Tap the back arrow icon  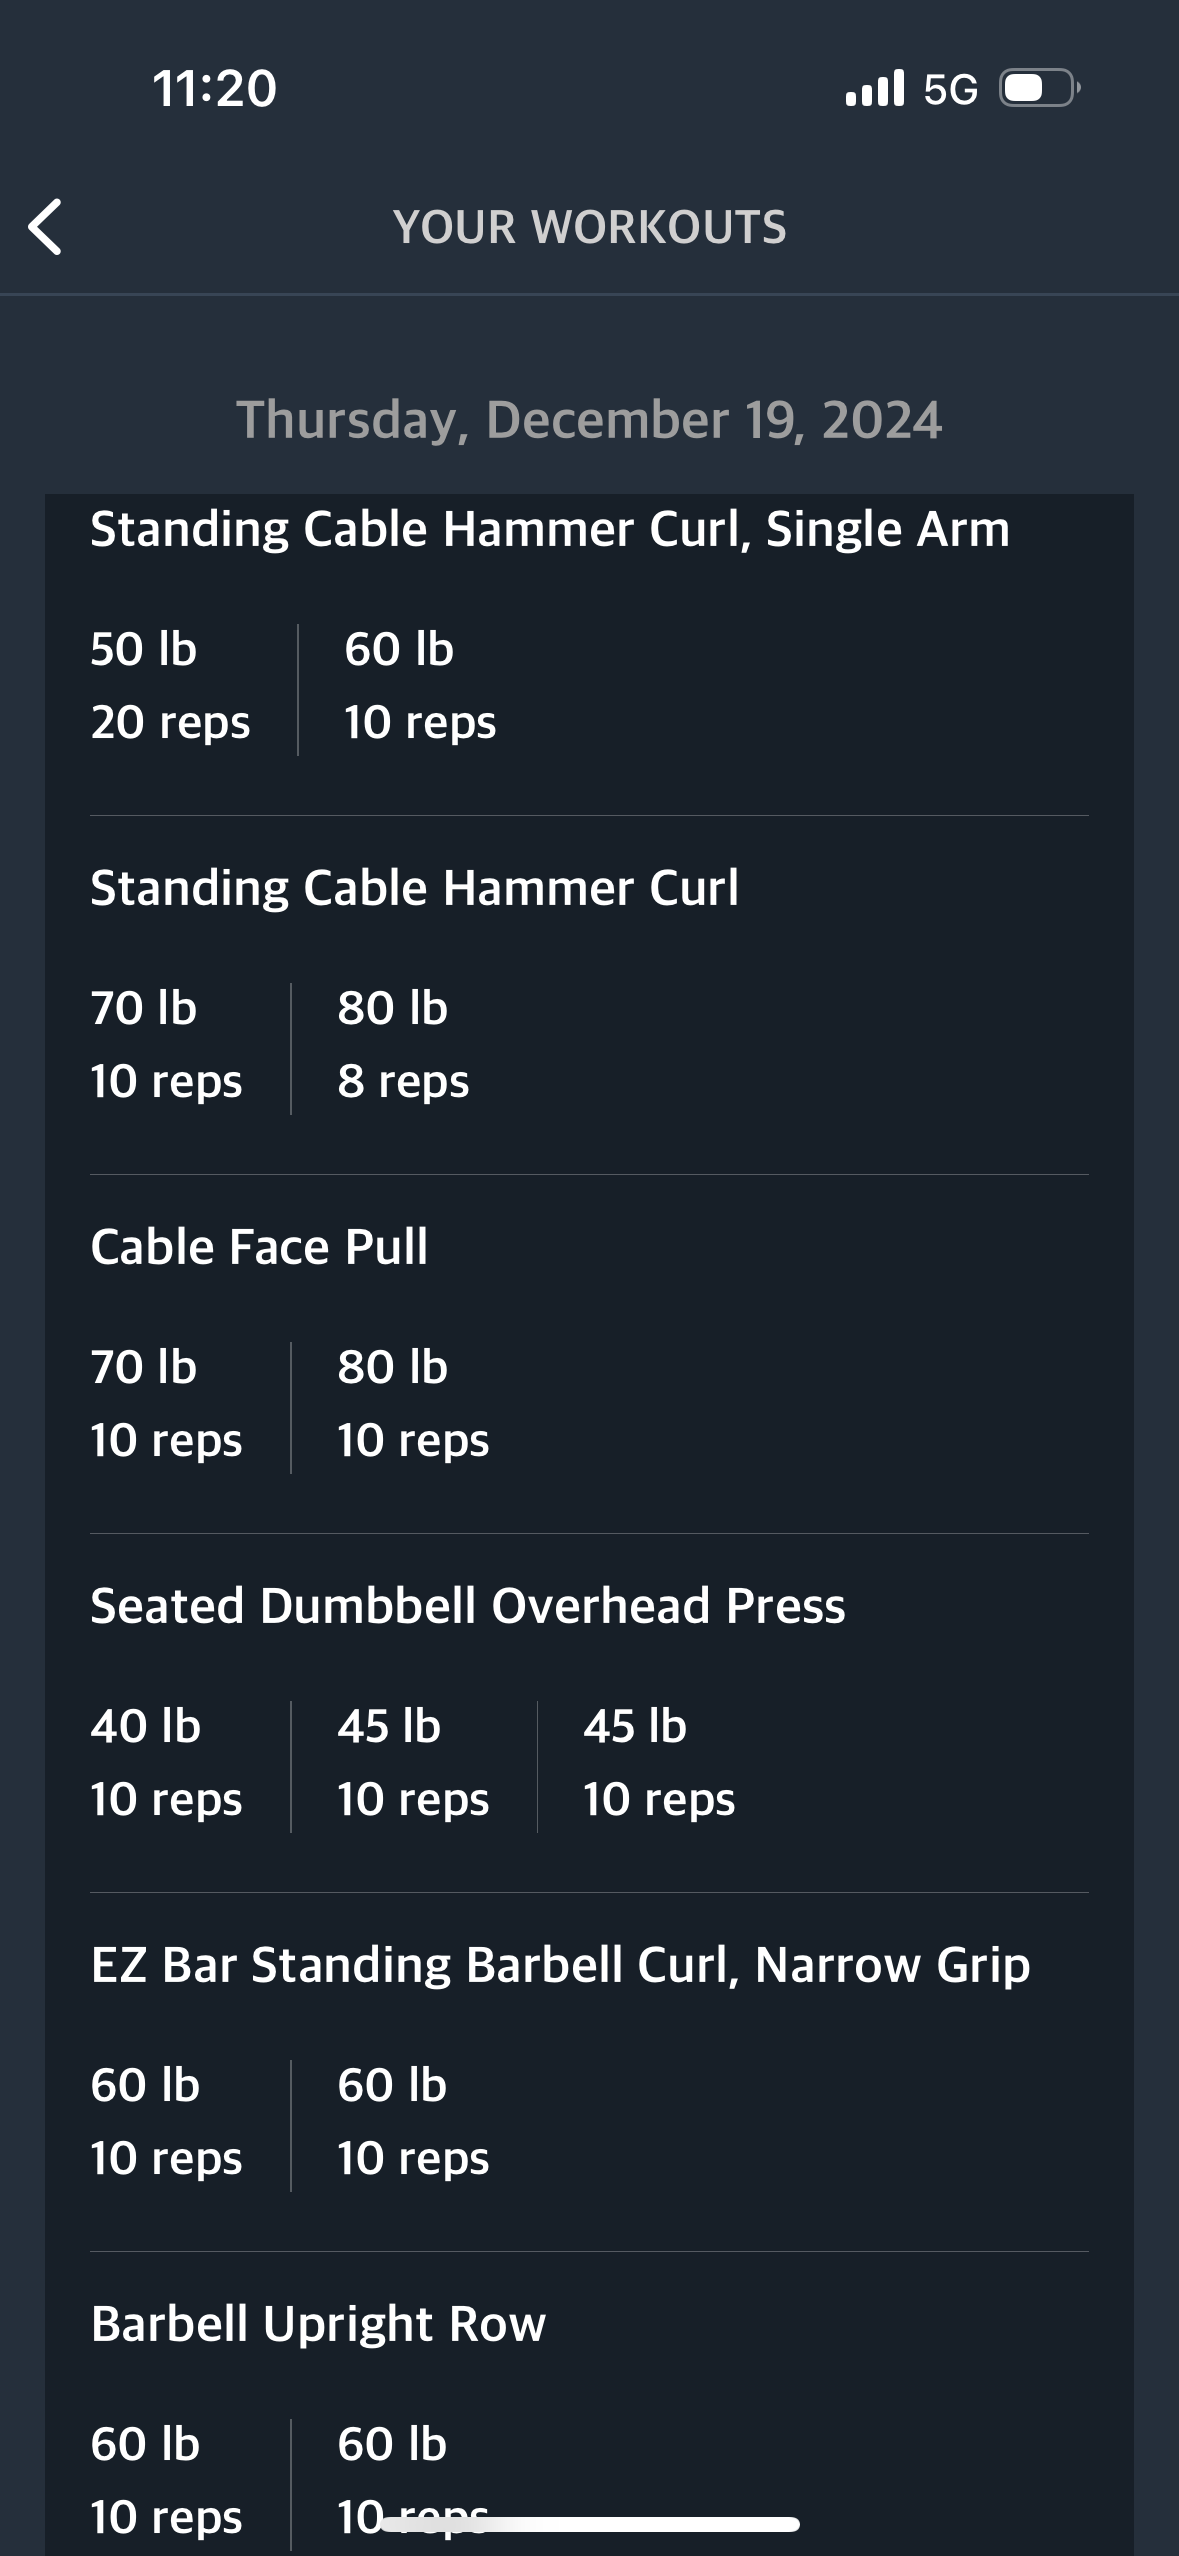tap(46, 227)
